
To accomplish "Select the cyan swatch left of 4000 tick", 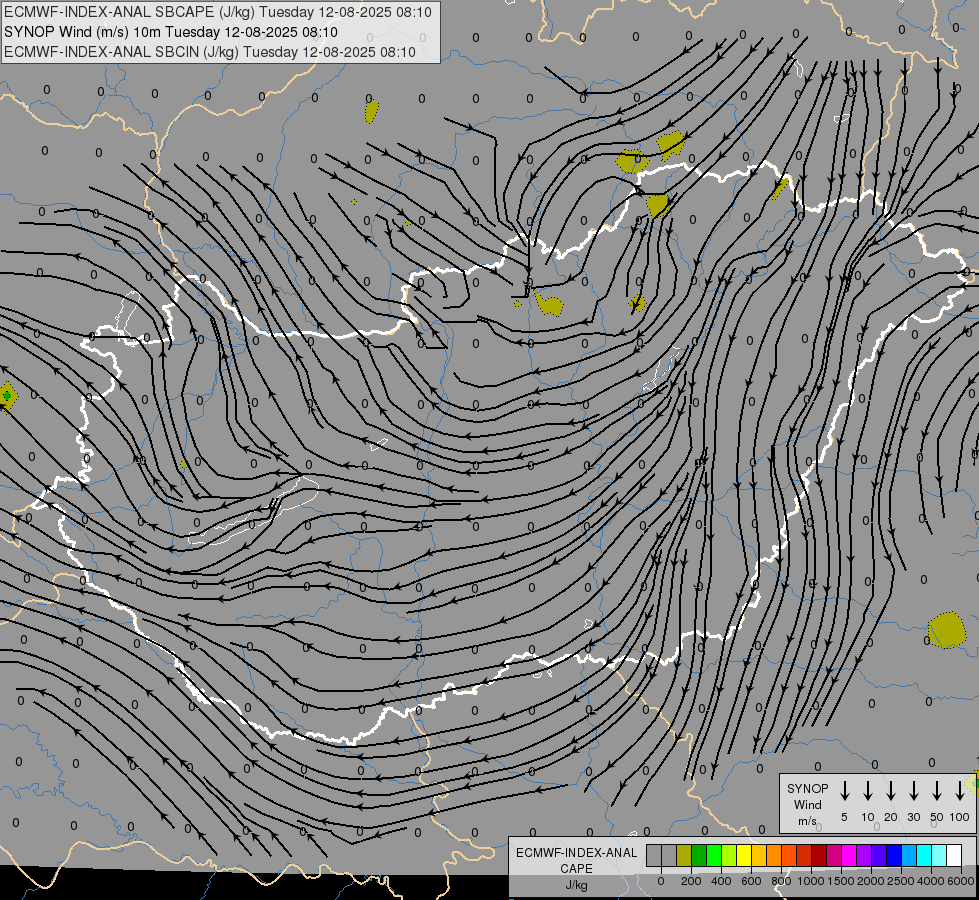I will 924,855.
